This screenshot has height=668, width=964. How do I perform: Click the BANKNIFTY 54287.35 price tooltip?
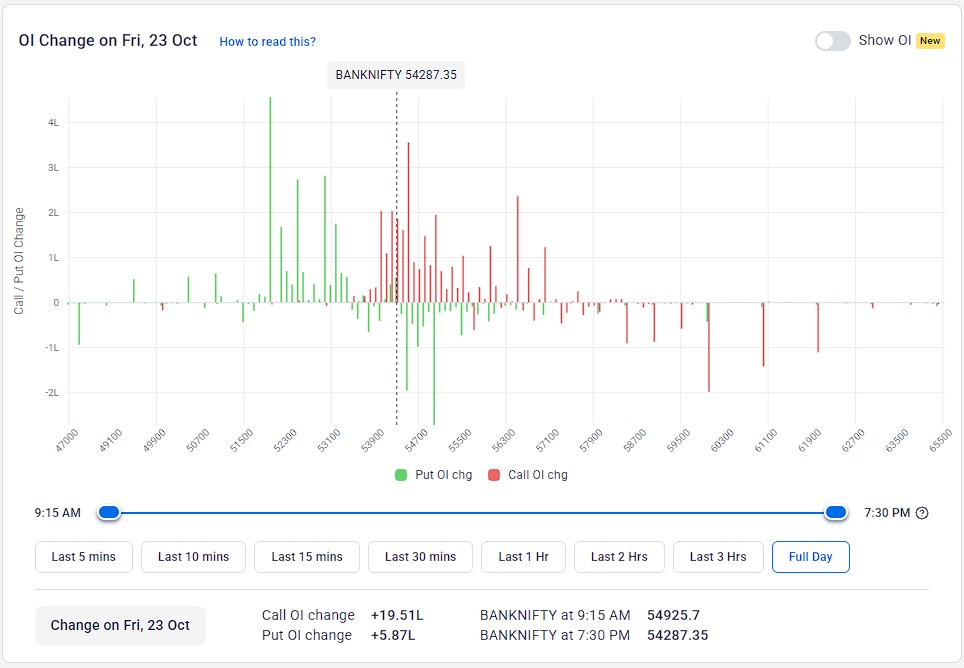coord(396,75)
